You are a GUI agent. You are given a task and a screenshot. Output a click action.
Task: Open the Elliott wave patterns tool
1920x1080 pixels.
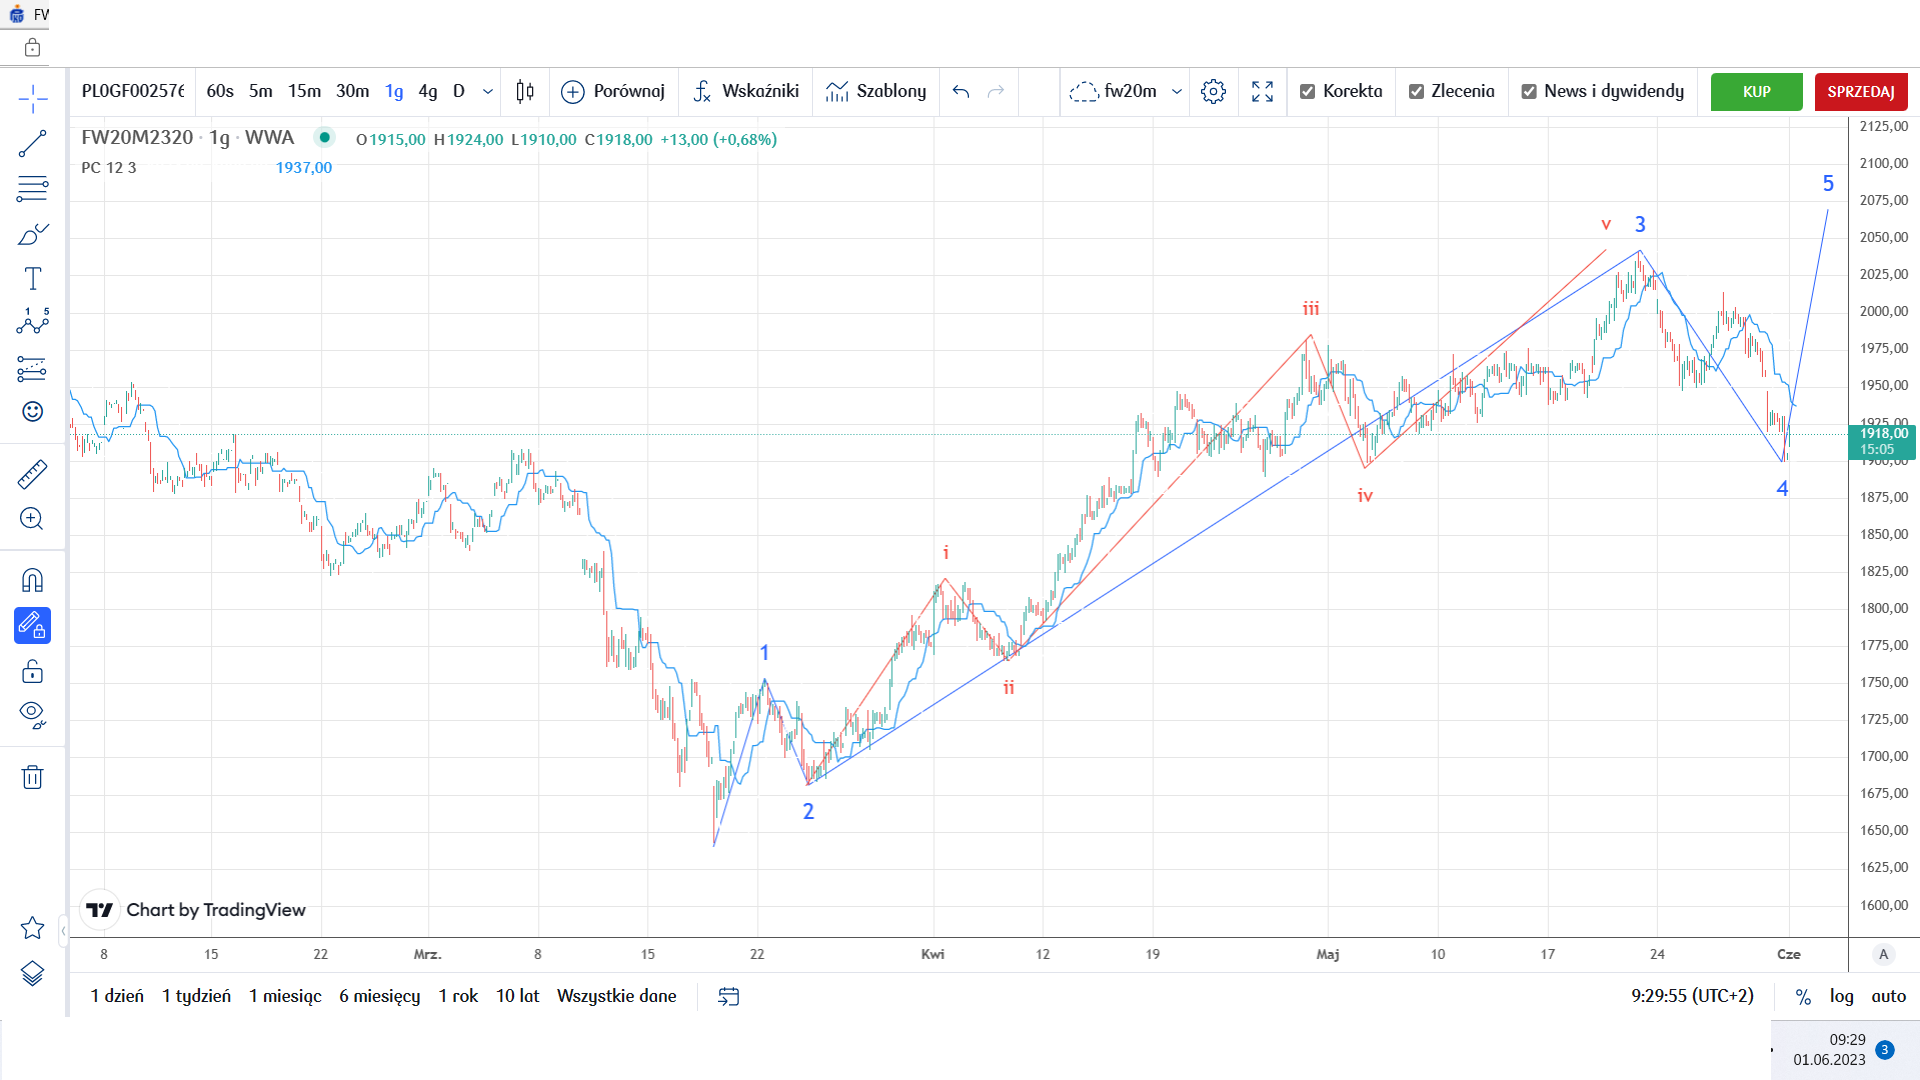point(32,322)
